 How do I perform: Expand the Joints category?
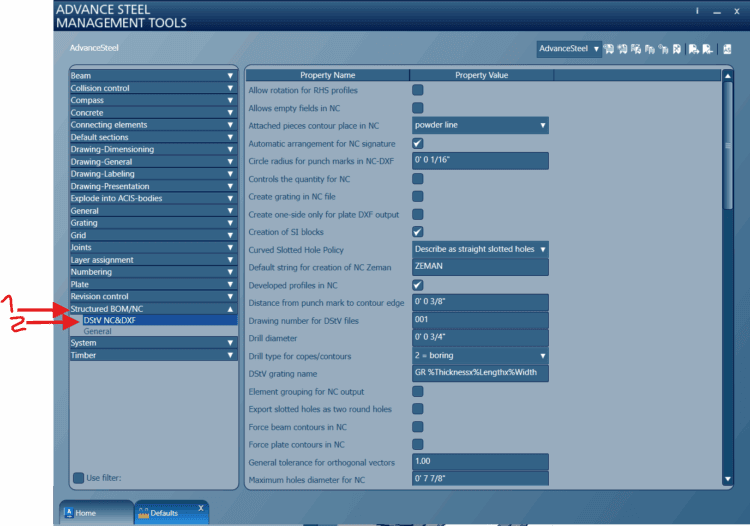[x=154, y=247]
